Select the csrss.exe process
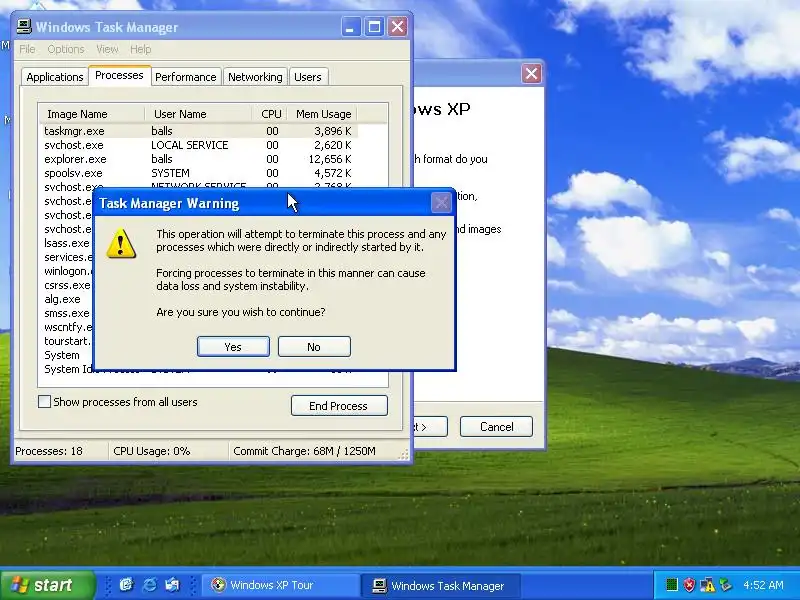Screen dimensions: 800x600 click(67, 285)
